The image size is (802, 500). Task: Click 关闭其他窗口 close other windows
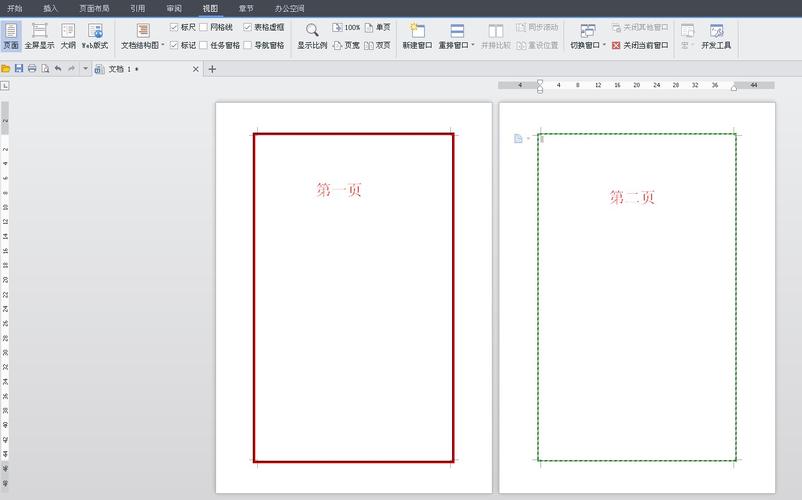[x=640, y=27]
